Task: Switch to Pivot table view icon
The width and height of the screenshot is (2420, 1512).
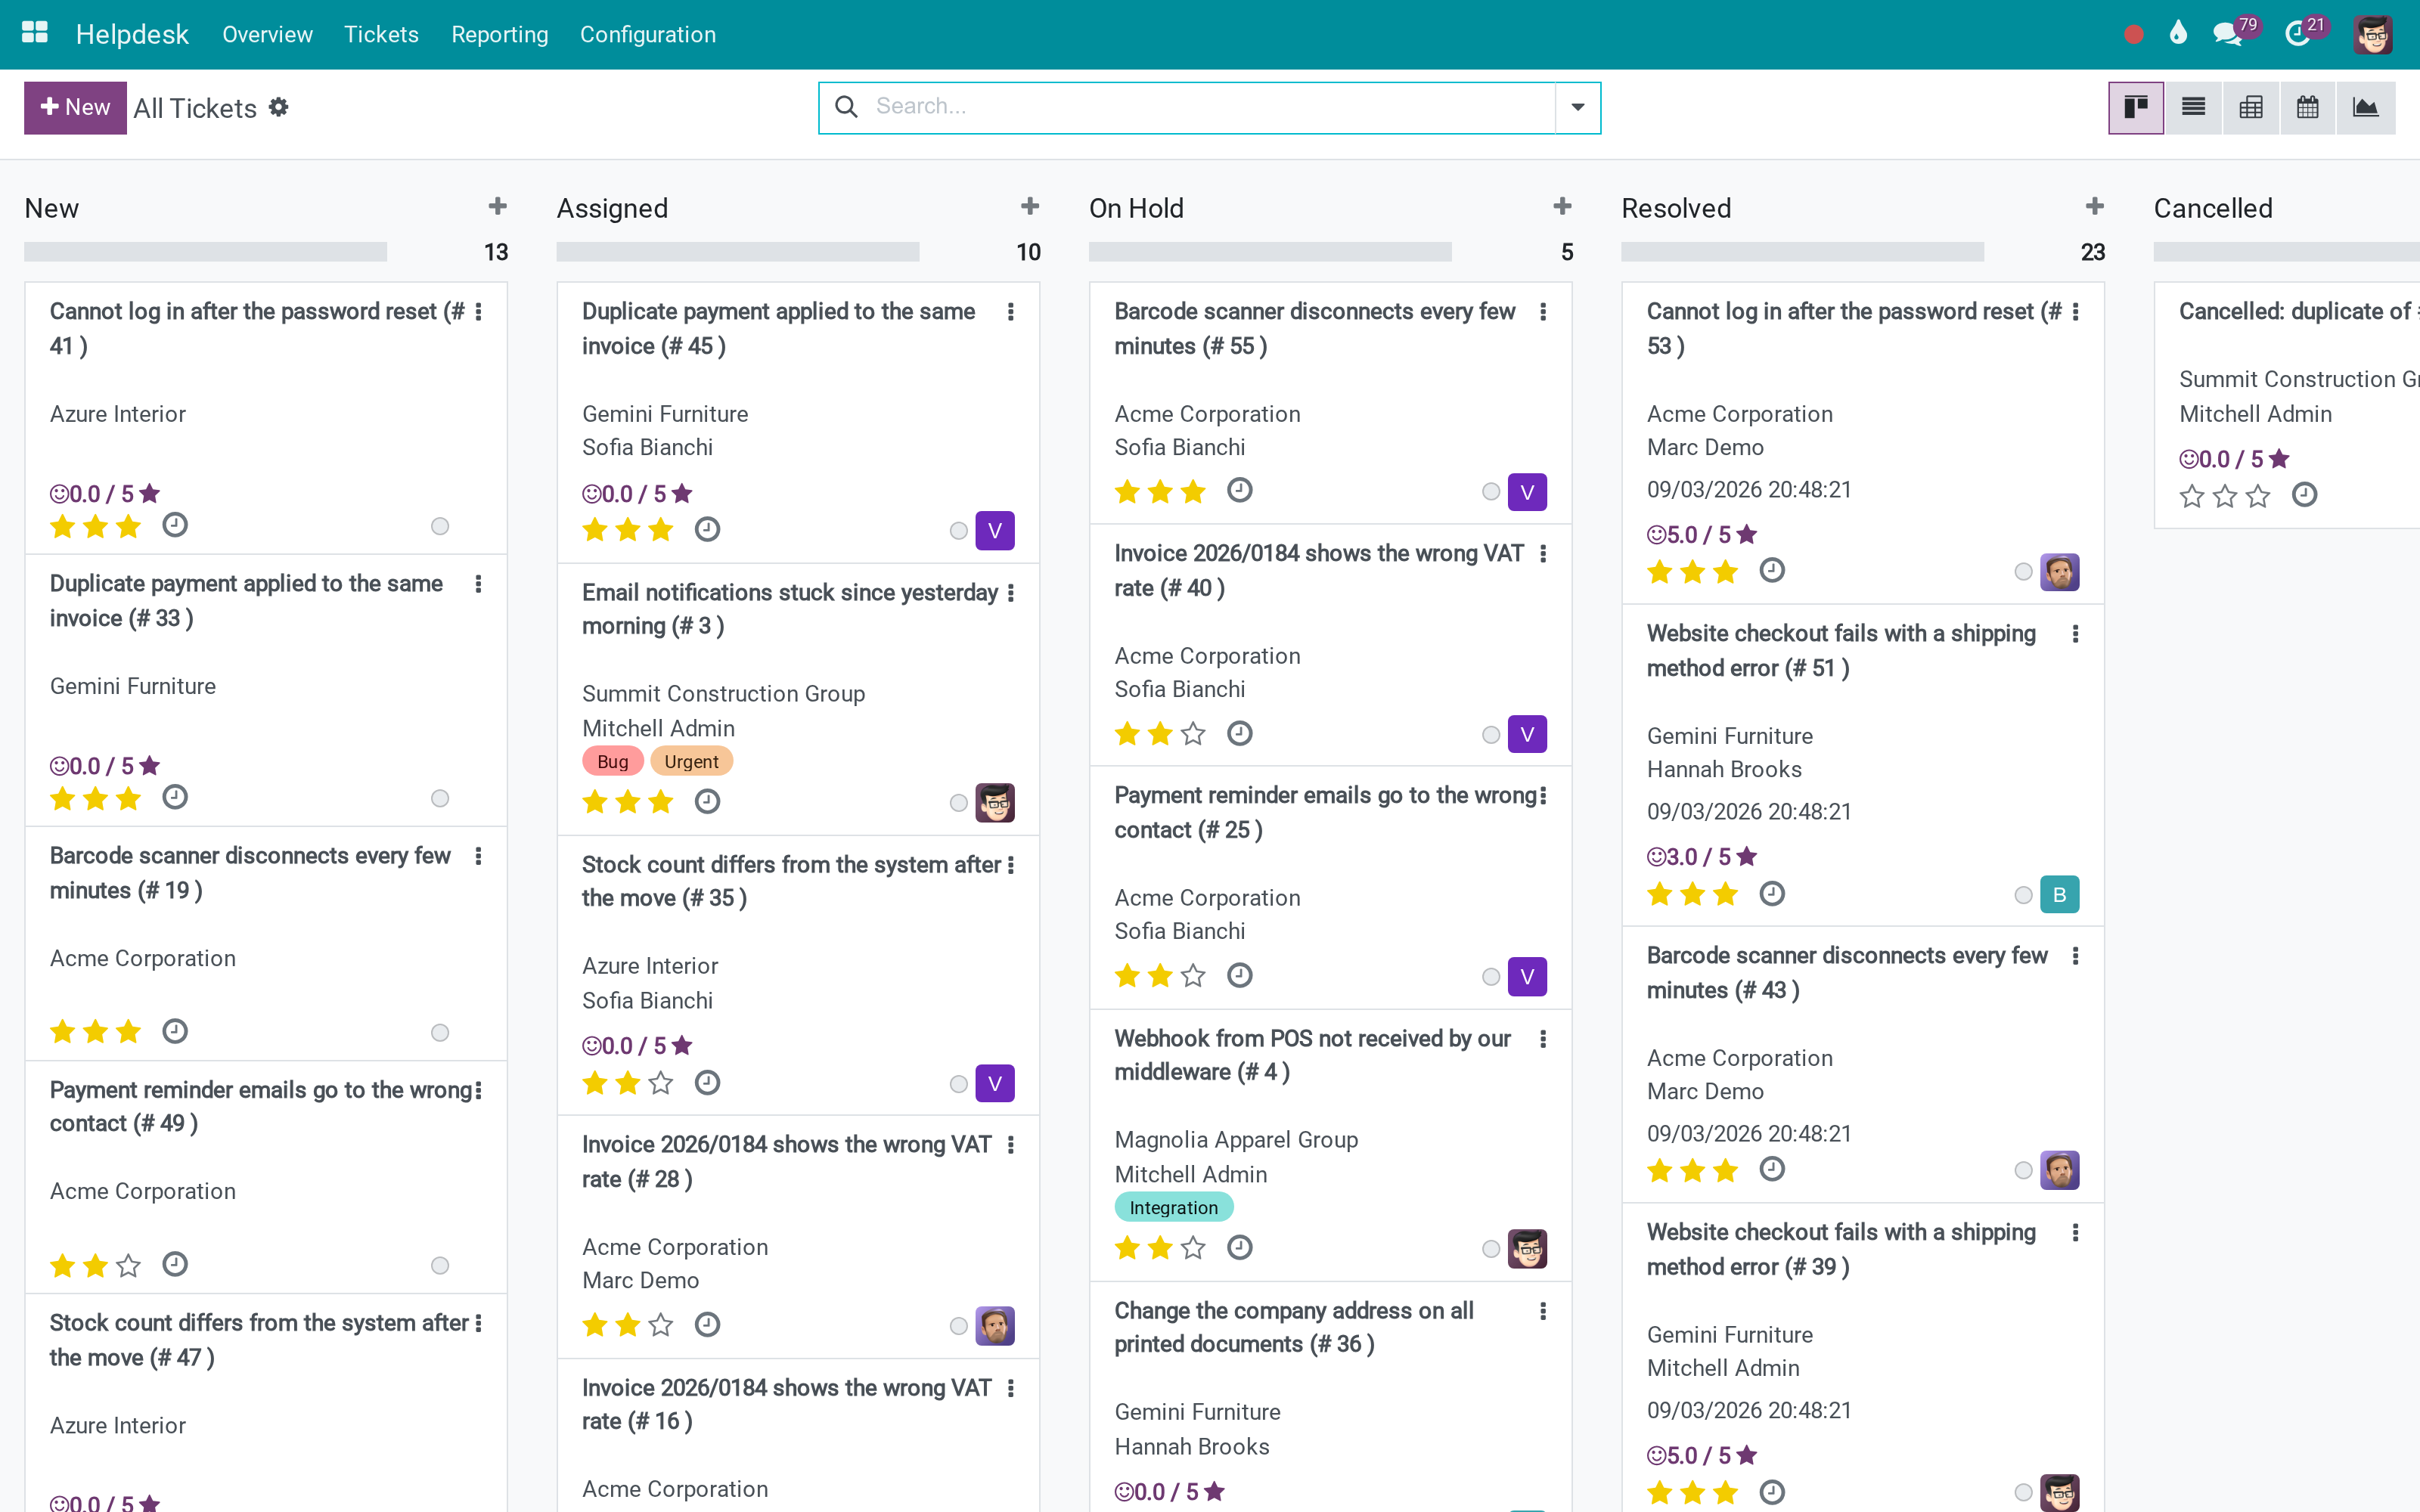Action: pos(2251,107)
